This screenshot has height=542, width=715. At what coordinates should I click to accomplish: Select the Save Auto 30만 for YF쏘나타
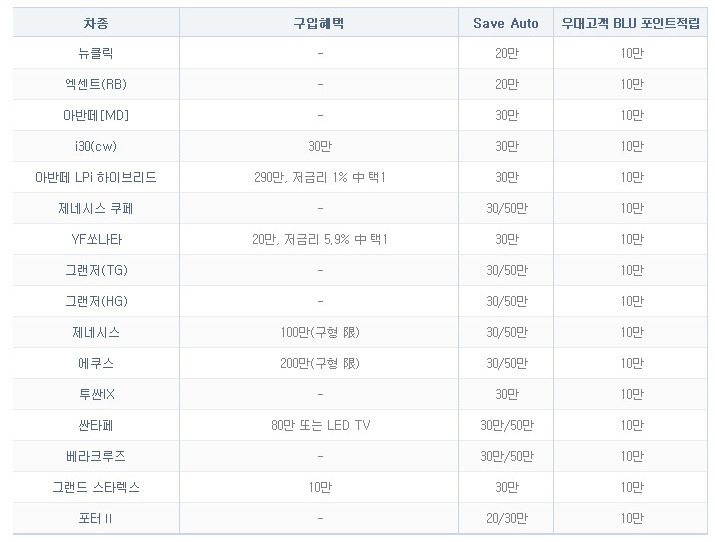pos(507,239)
